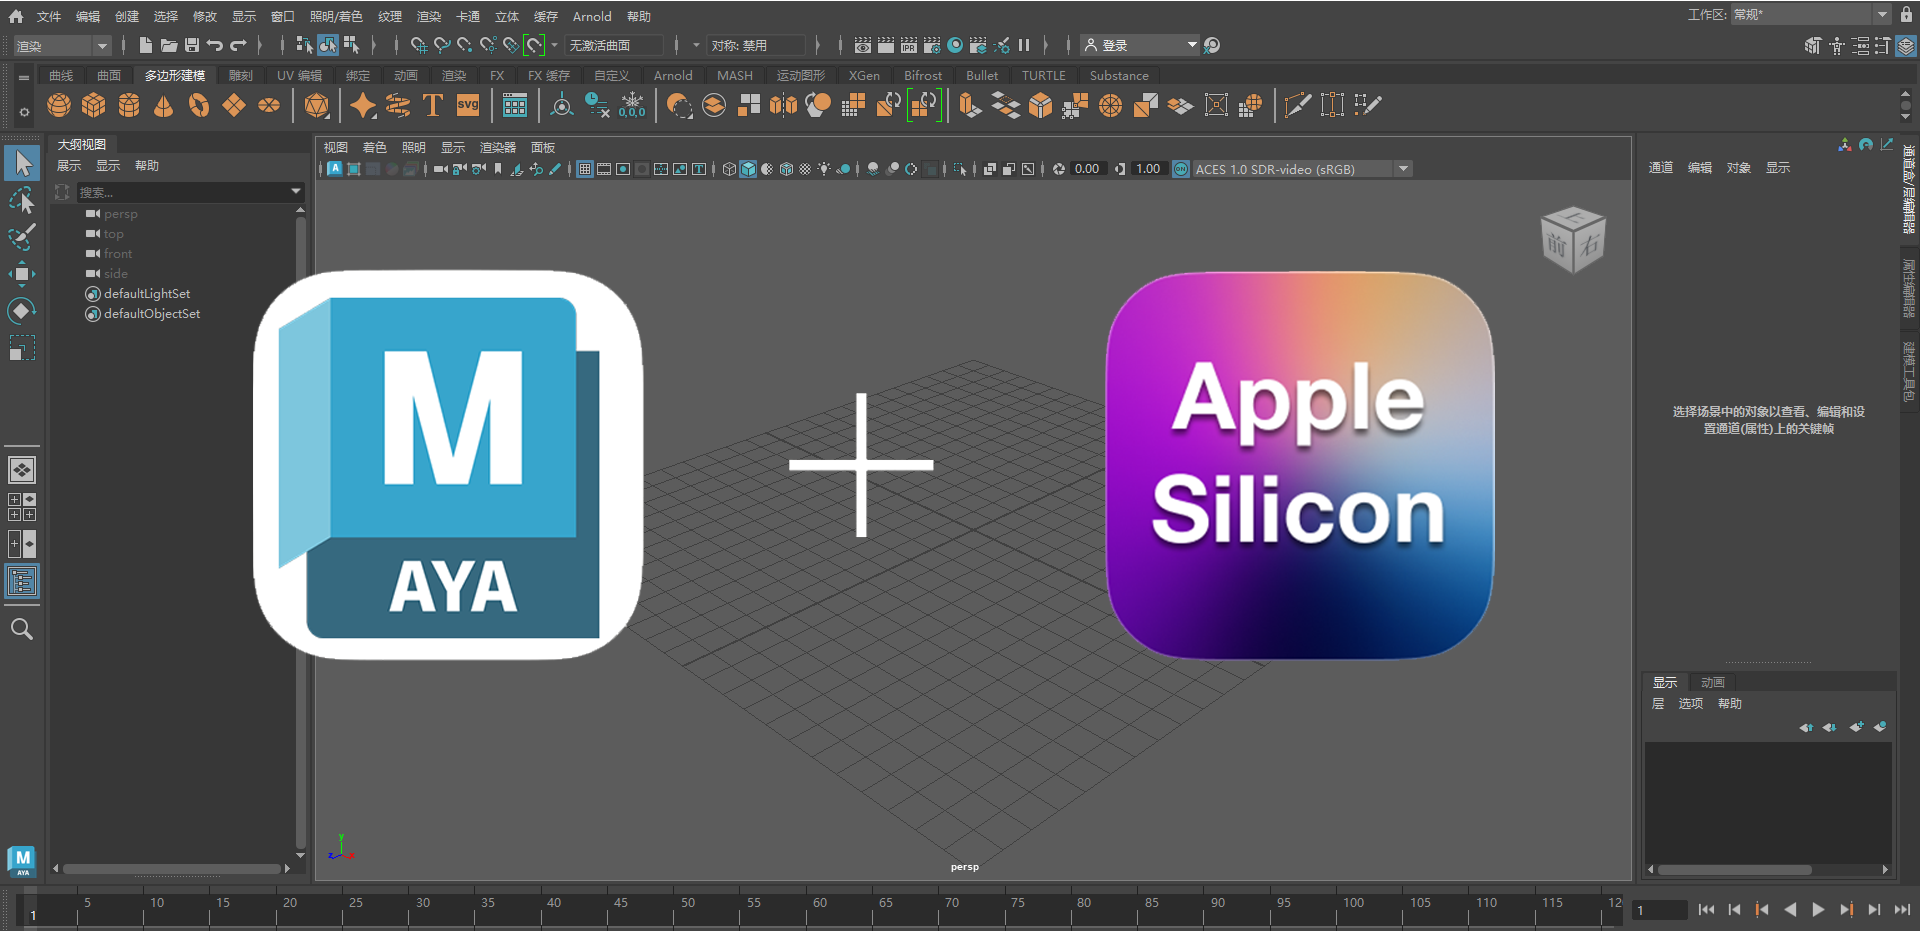Toggle isolate select in viewport toolbar

click(960, 169)
